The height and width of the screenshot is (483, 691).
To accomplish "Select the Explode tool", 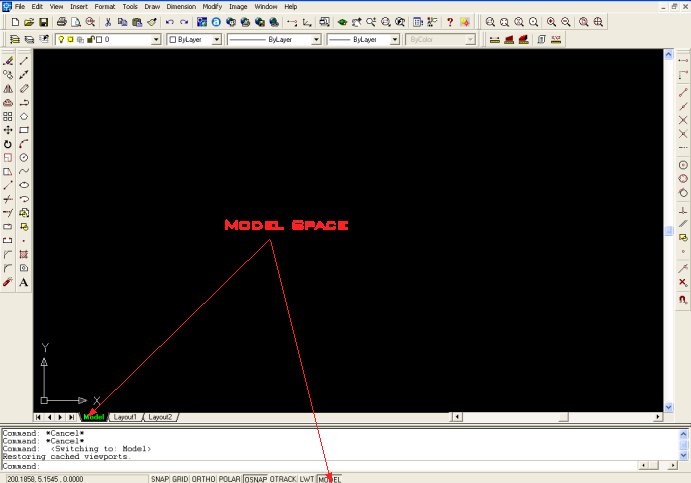I will pos(8,282).
